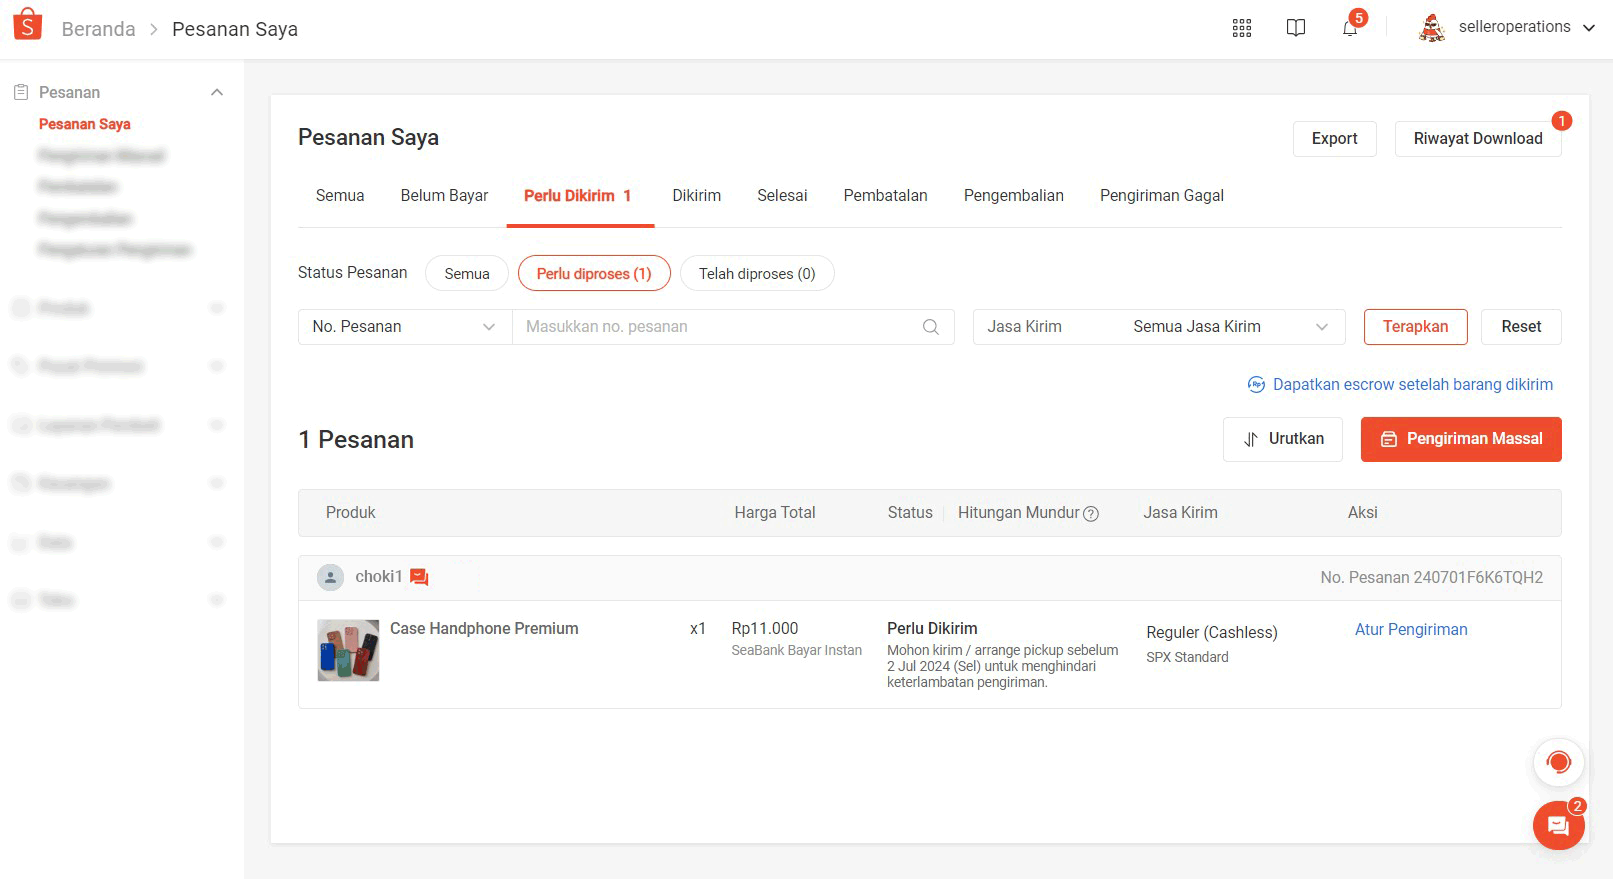The image size is (1613, 879).
Task: Switch to the Dikirim tab
Action: point(696,196)
